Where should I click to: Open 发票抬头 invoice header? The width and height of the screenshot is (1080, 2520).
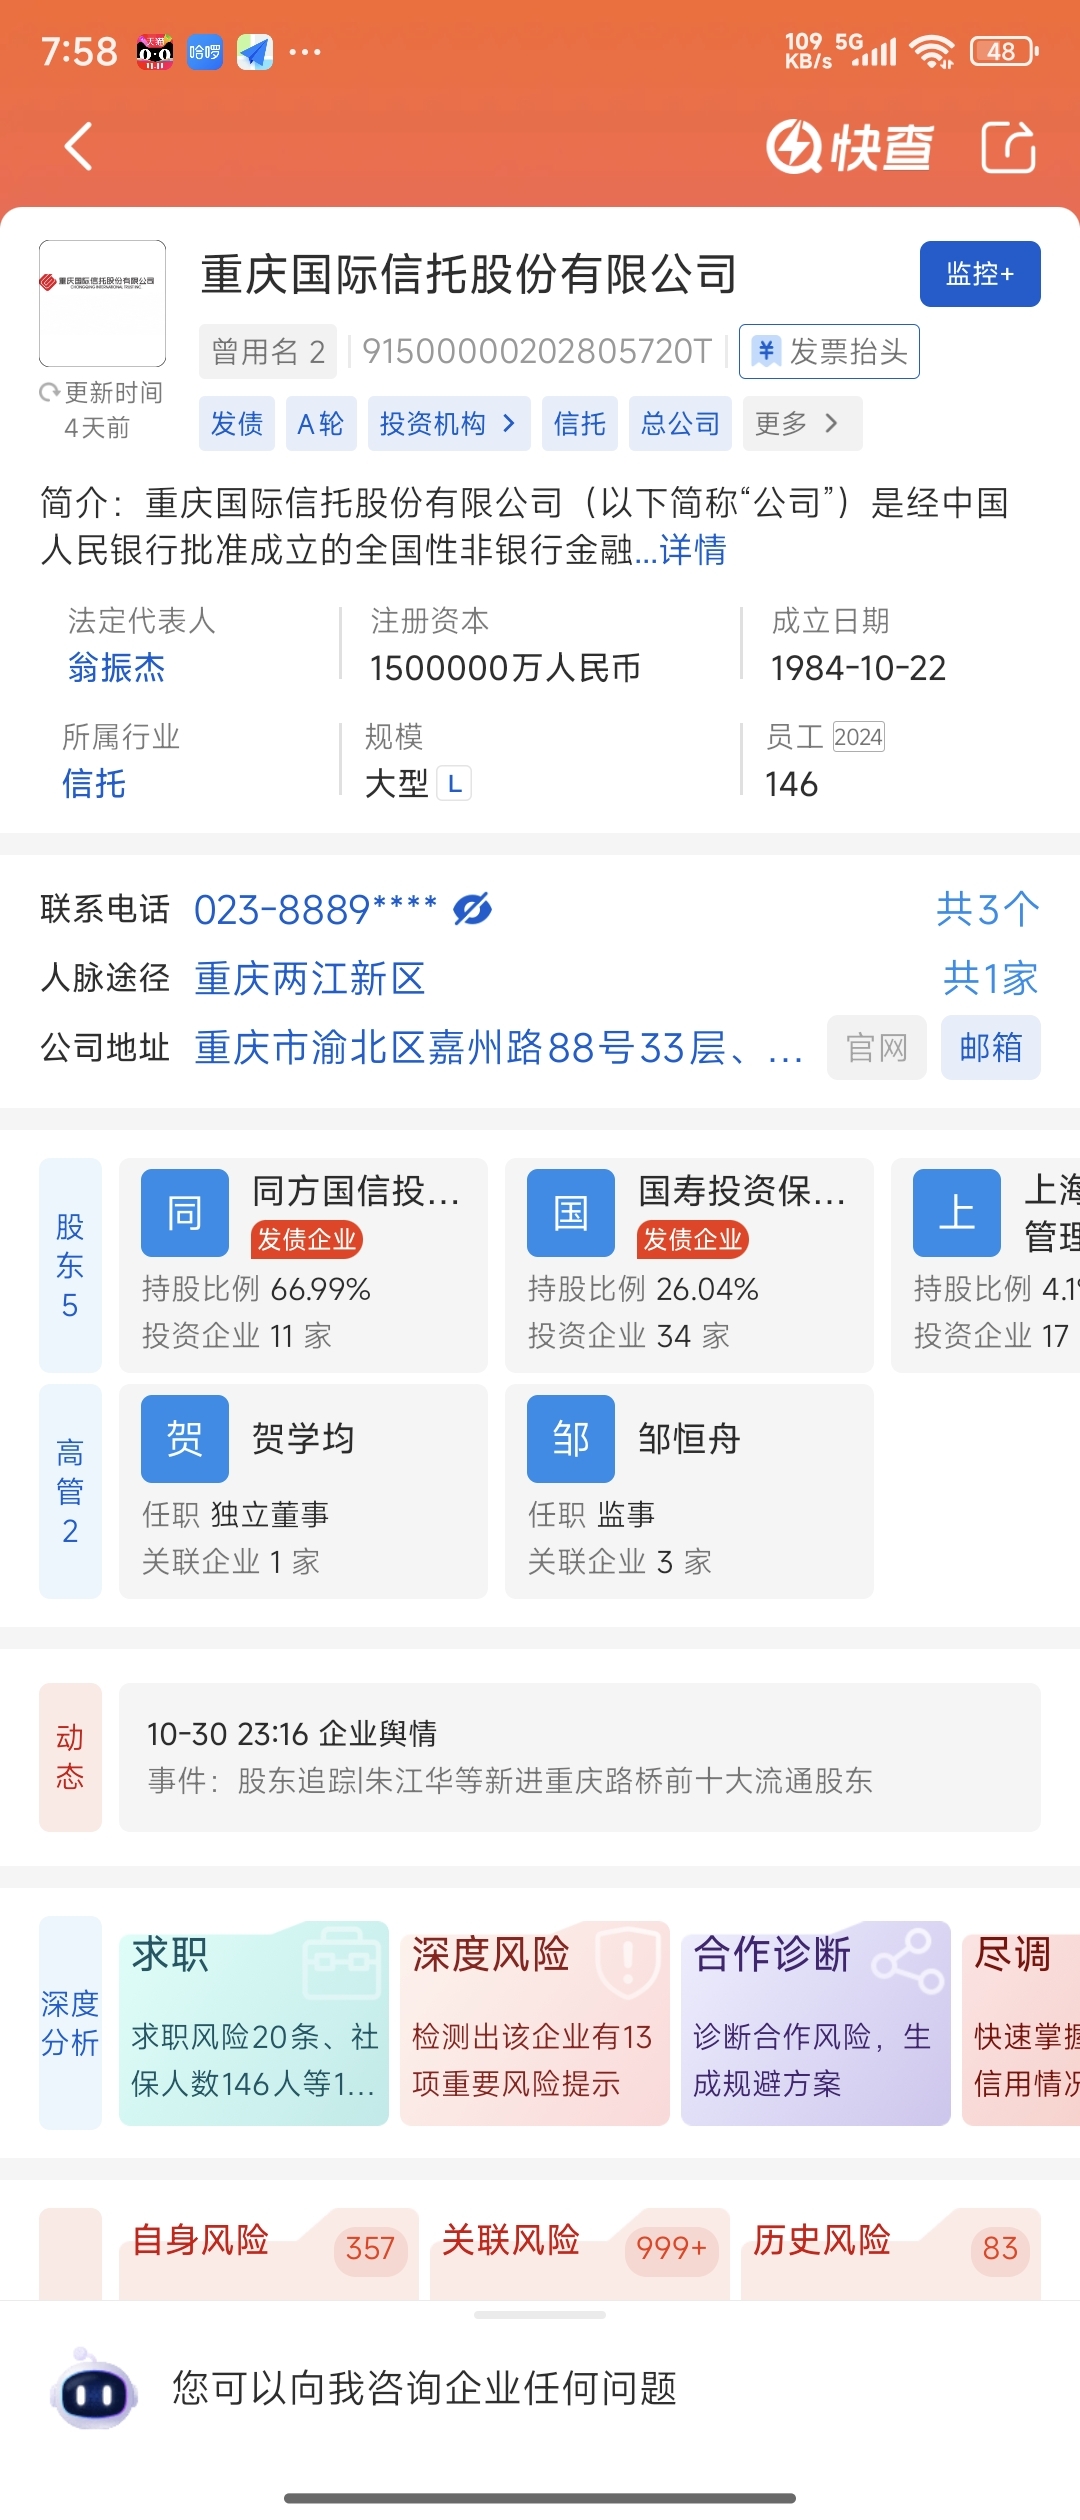[829, 351]
